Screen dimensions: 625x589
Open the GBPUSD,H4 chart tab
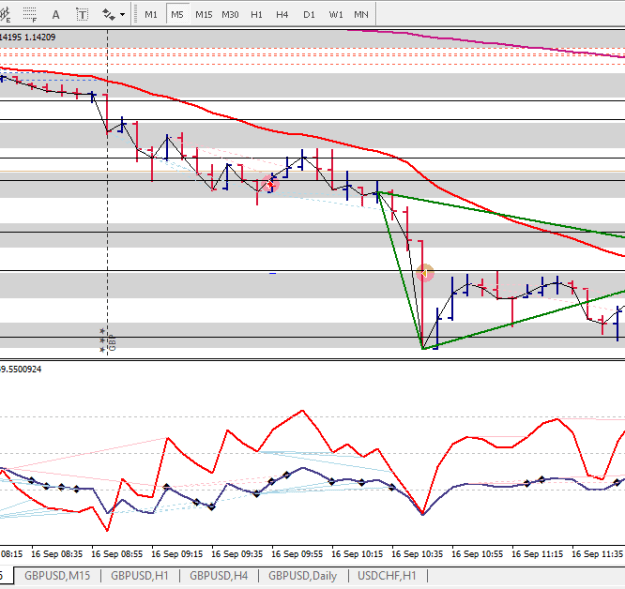(218, 576)
